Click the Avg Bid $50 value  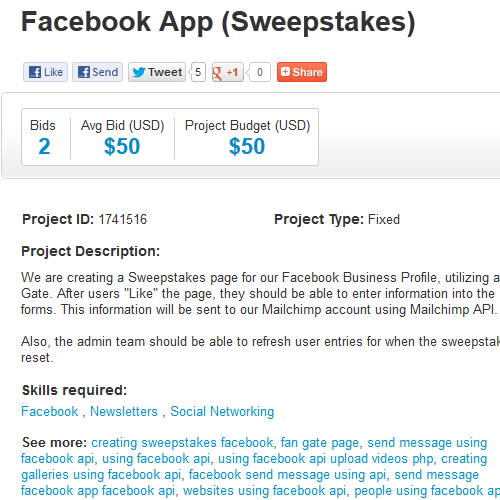(x=122, y=146)
